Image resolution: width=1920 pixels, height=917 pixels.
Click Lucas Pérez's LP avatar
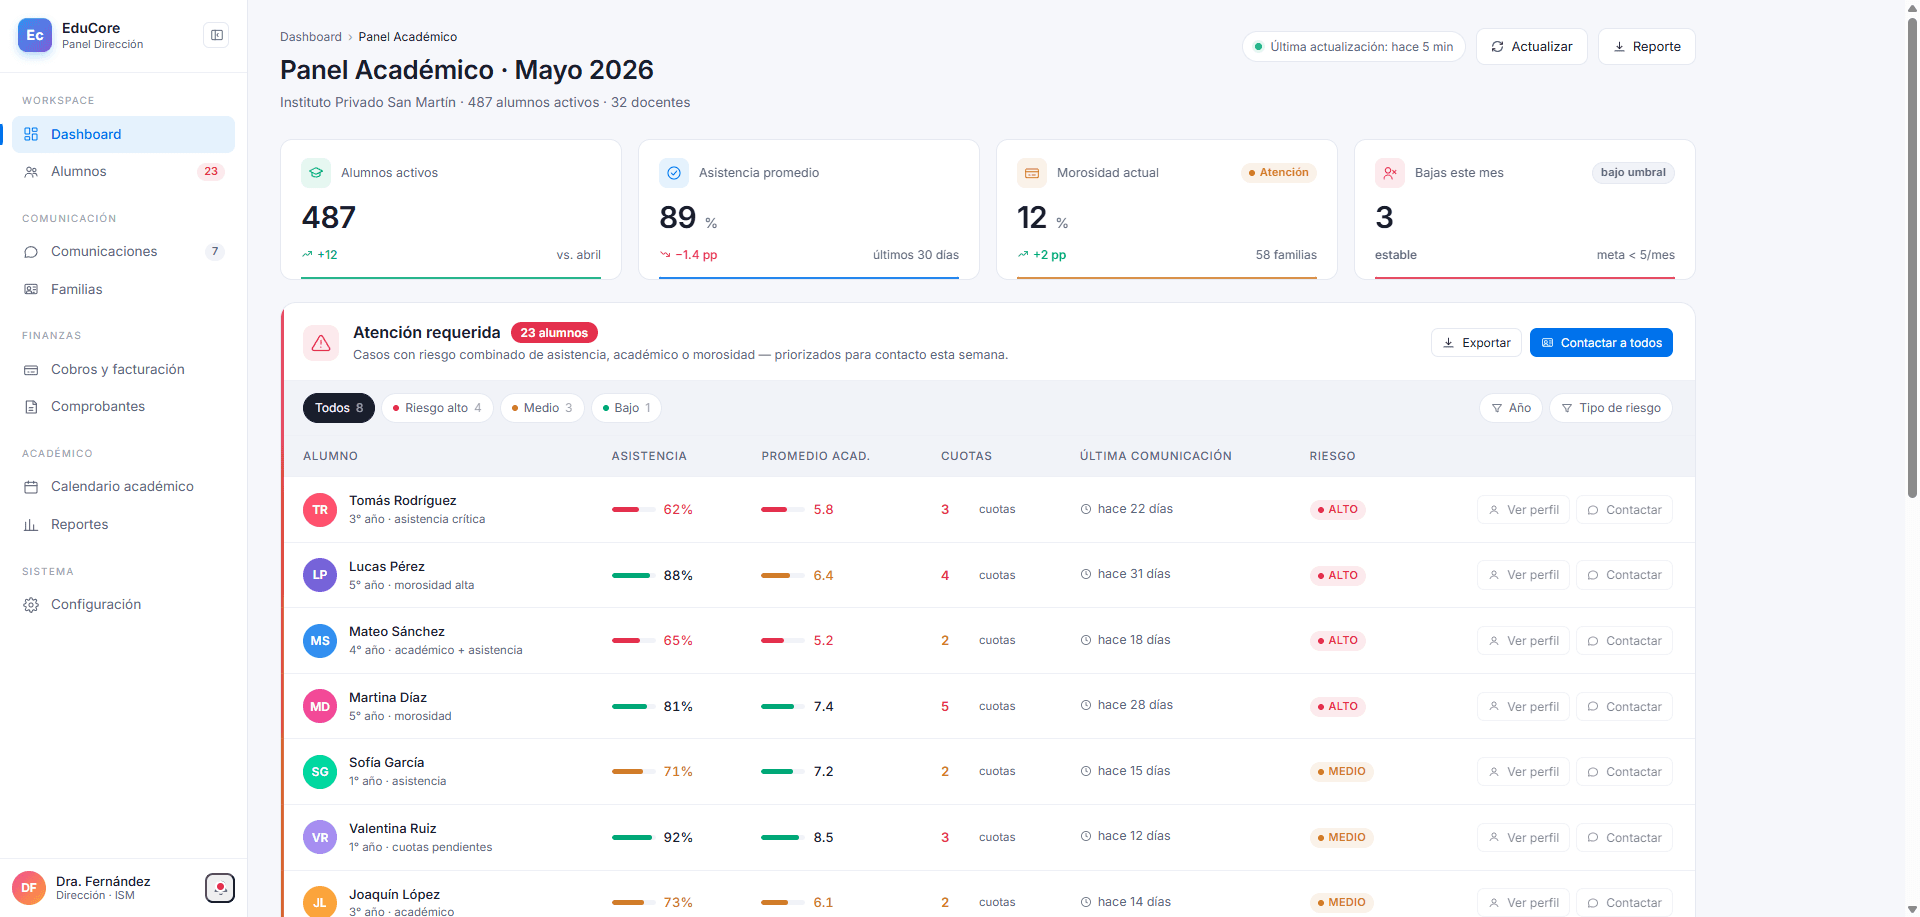click(x=320, y=575)
